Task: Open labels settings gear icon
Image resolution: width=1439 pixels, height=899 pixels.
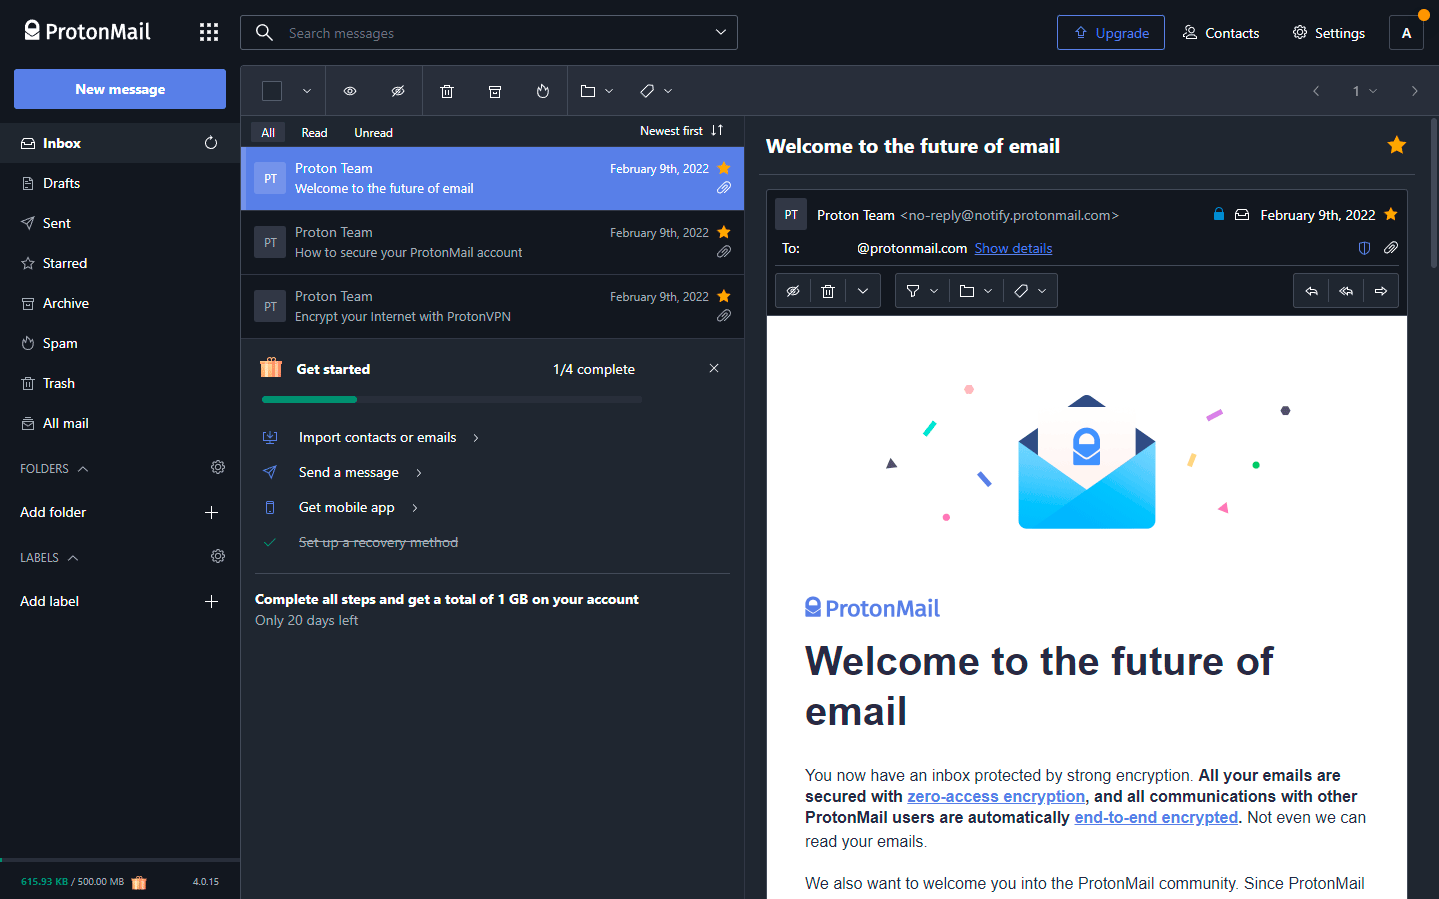Action: 218,557
